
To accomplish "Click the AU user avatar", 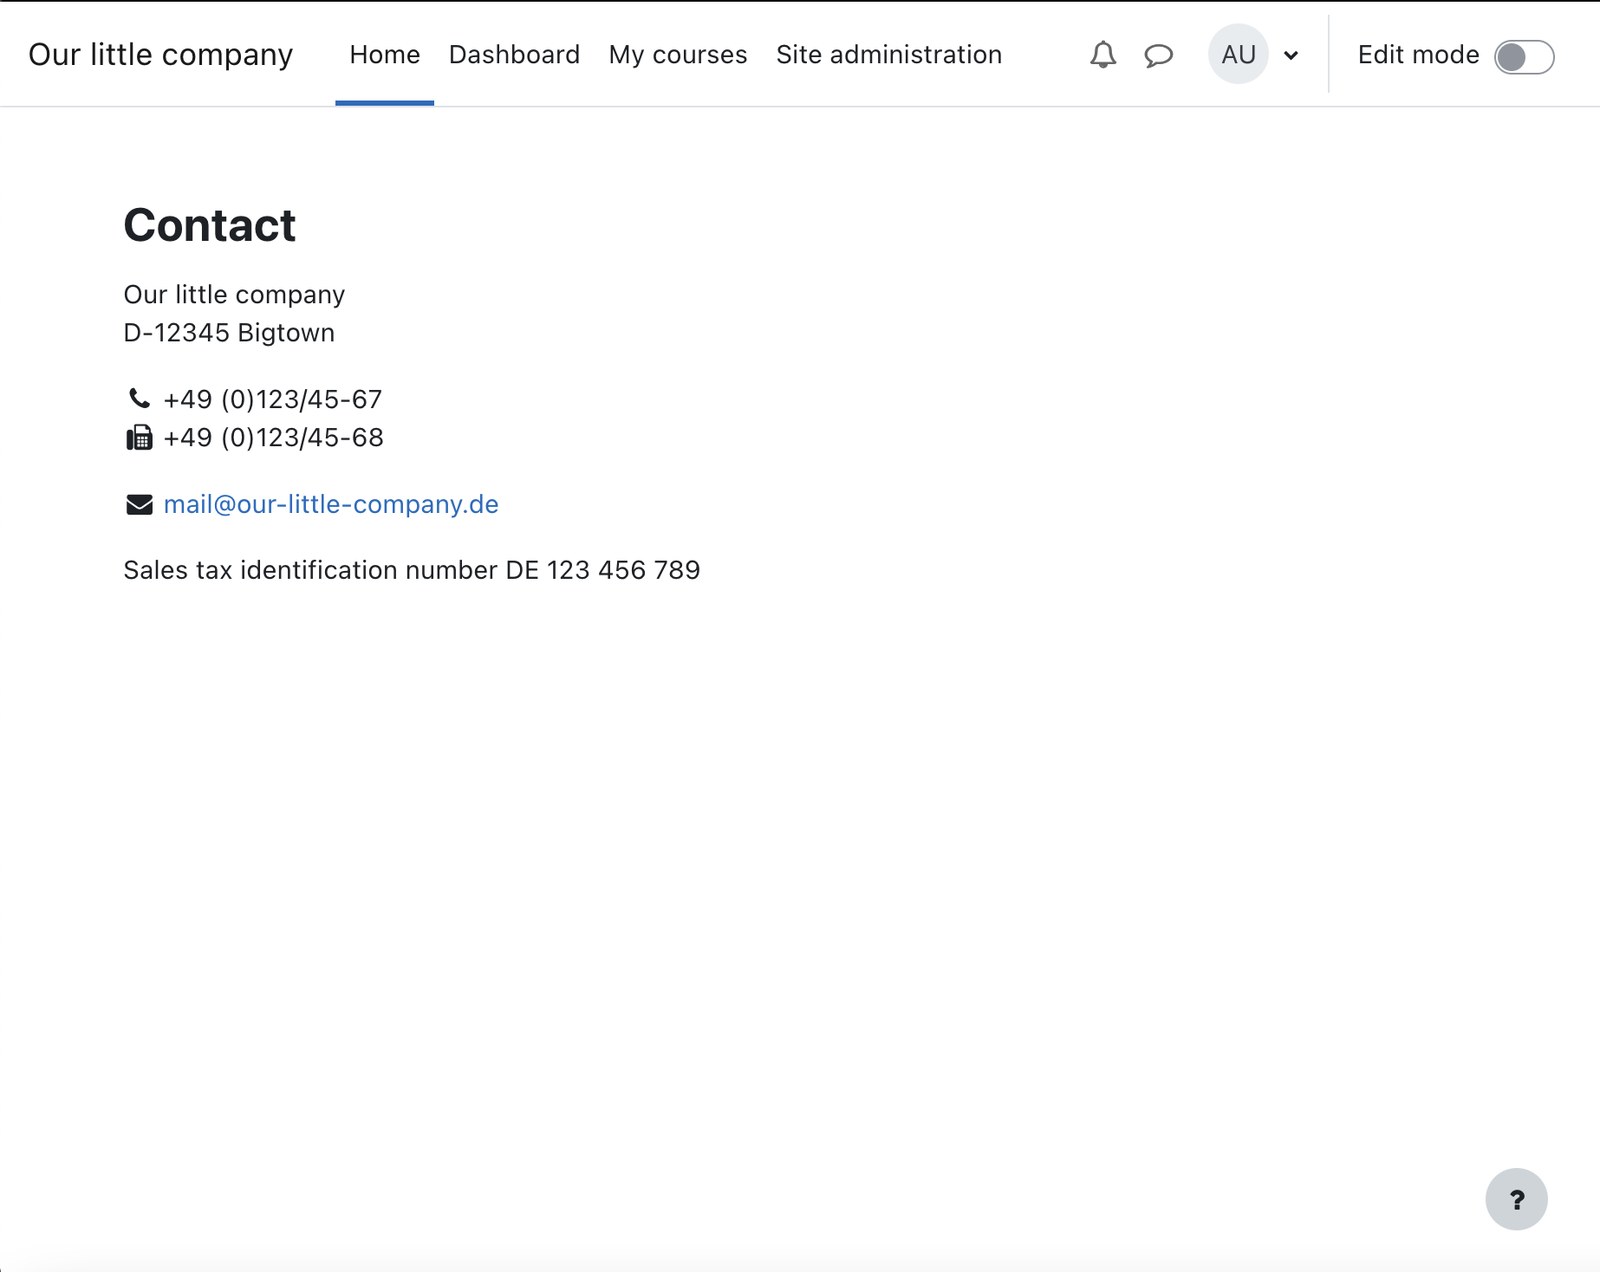I will coord(1238,54).
